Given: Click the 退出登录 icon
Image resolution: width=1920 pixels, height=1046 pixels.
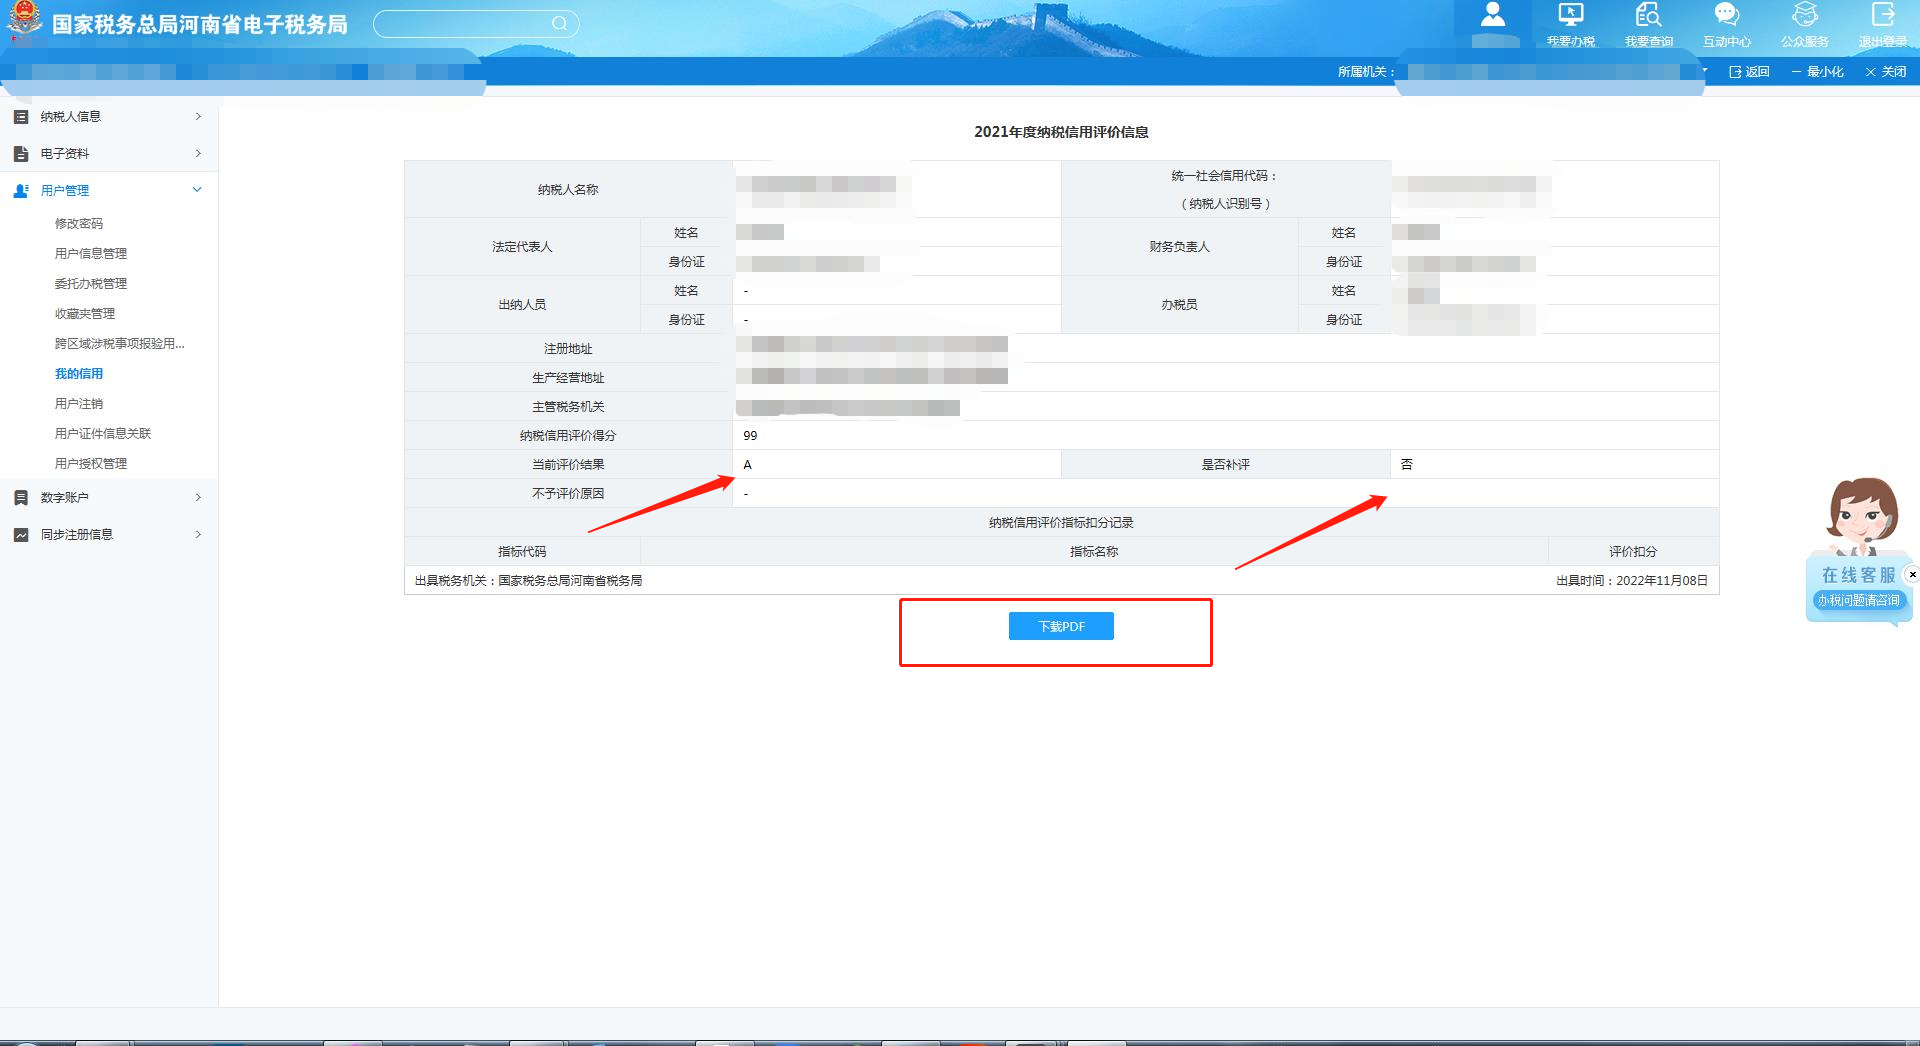Looking at the screenshot, I should (x=1883, y=14).
